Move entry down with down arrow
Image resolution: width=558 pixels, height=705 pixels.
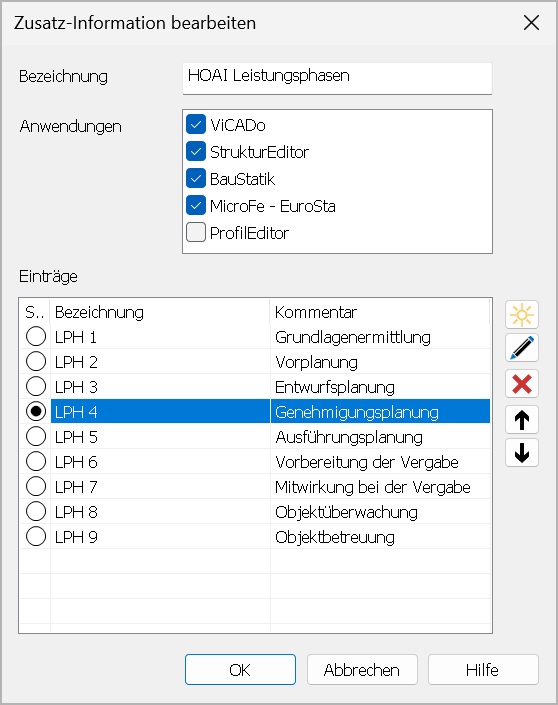click(522, 453)
